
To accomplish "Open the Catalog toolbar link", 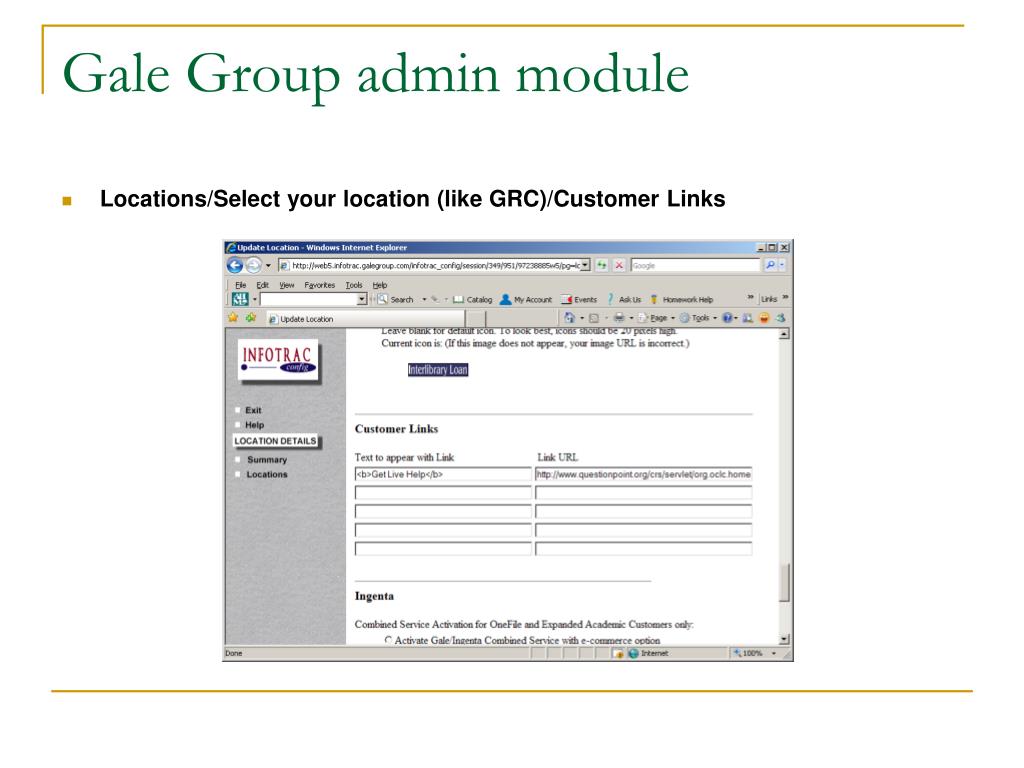I will 473,300.
